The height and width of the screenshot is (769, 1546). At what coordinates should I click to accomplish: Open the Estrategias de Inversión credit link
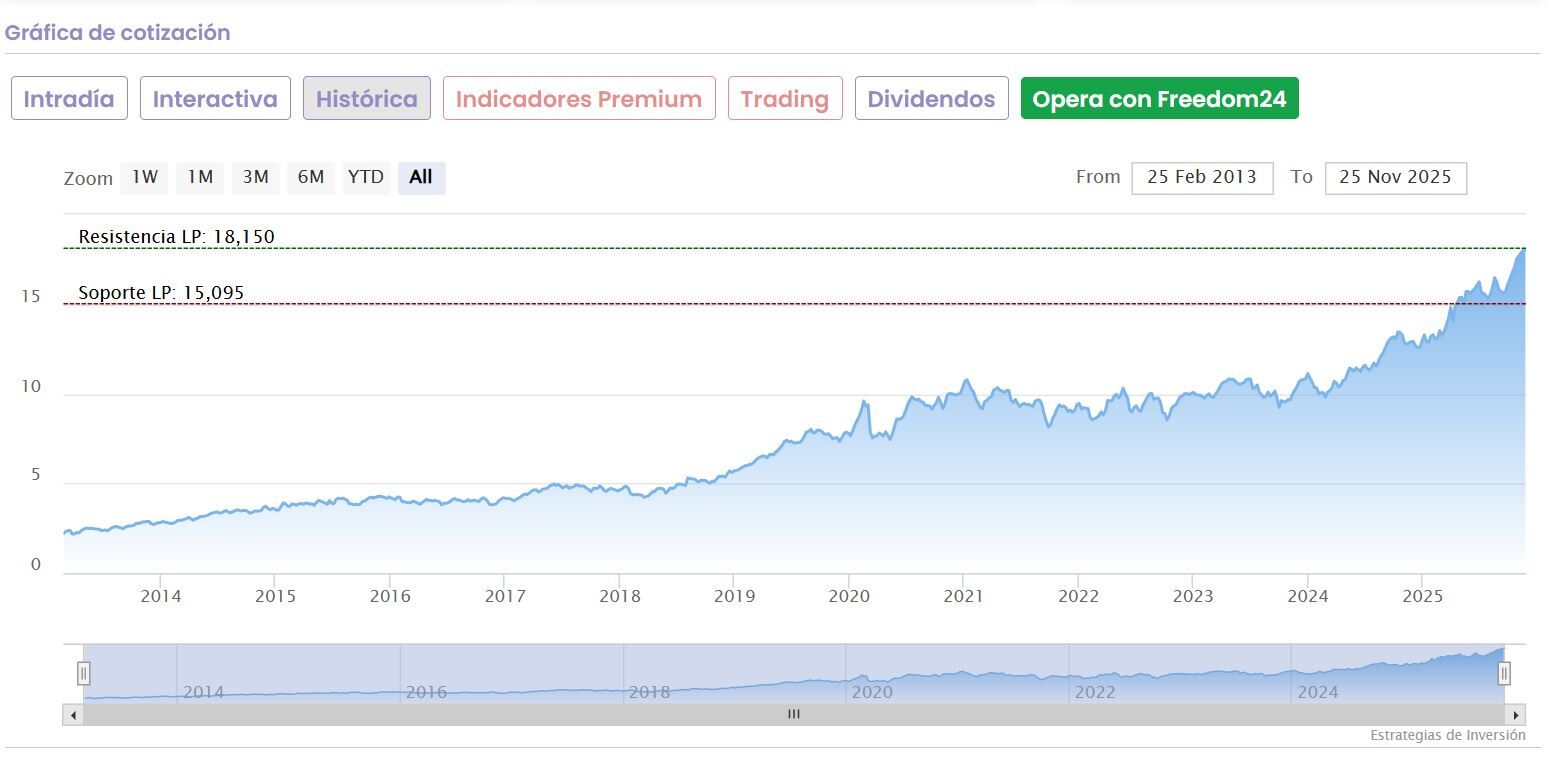1447,736
